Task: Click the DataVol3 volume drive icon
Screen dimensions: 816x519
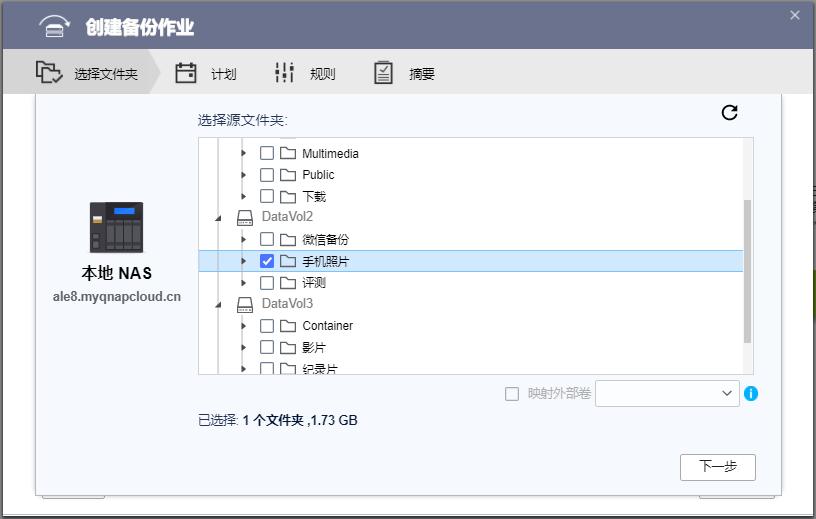Action: (245, 303)
